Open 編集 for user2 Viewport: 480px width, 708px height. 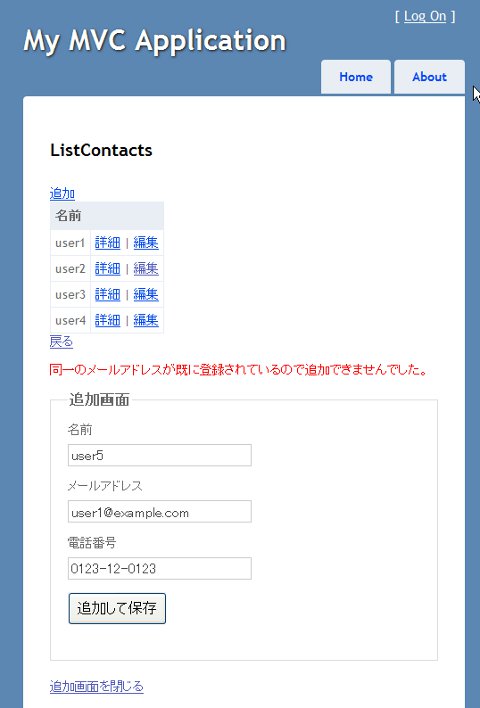coord(146,268)
